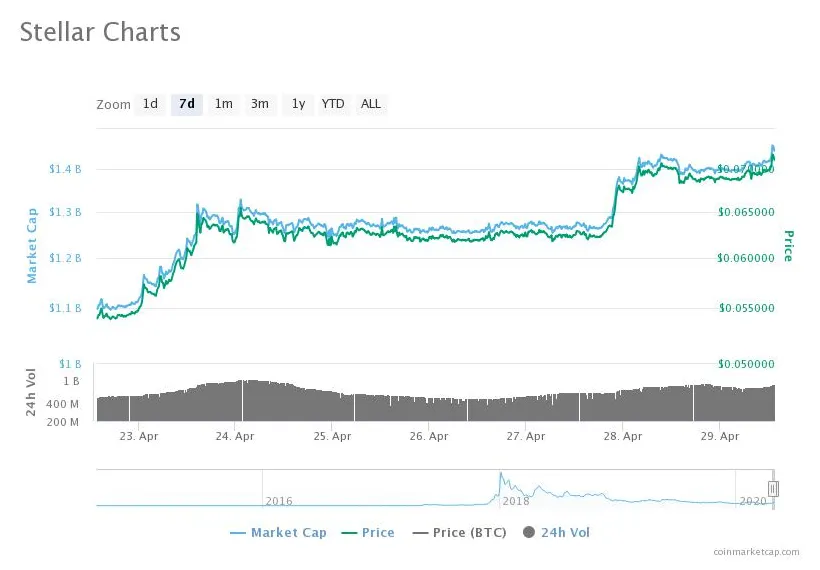The height and width of the screenshot is (570, 820).
Task: Click the 28. Apr date label
Action: tap(623, 436)
